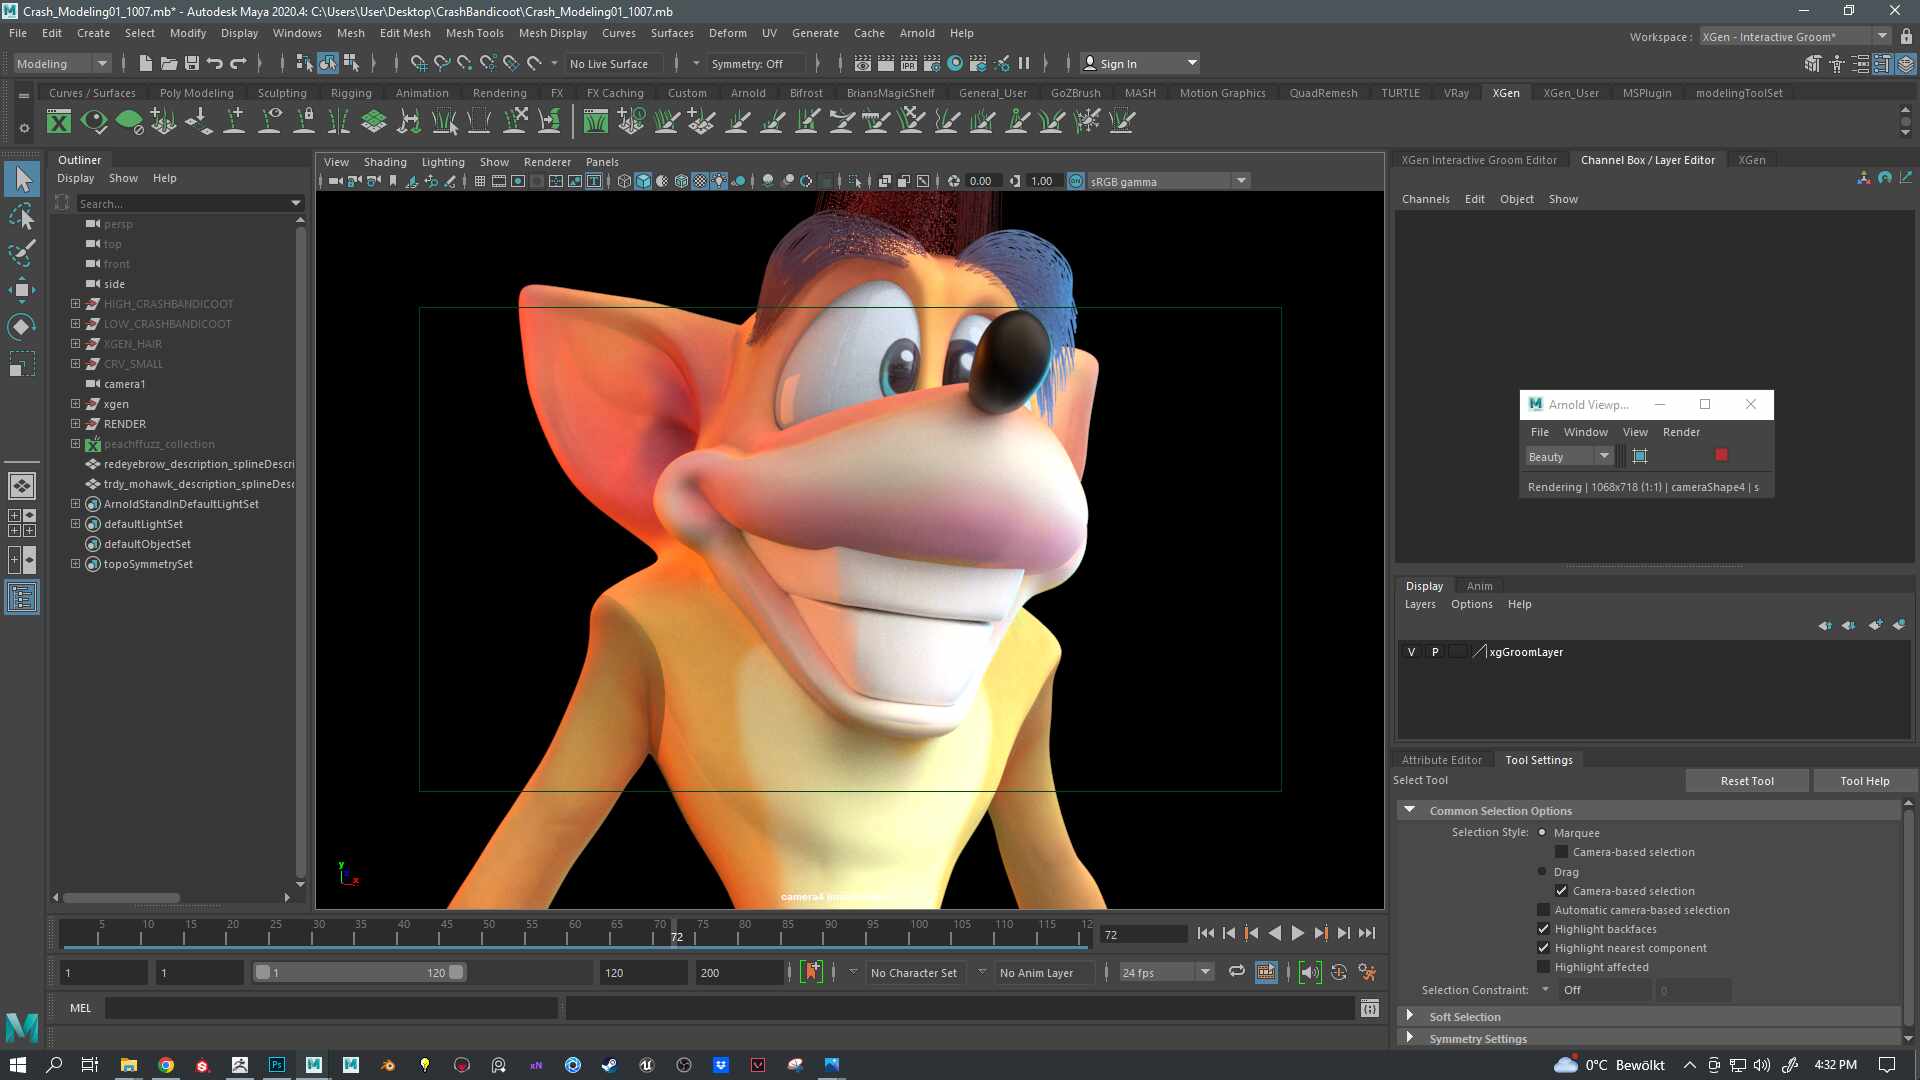Activate the Paint selection tool
The height and width of the screenshot is (1080, 1920).
(x=22, y=252)
